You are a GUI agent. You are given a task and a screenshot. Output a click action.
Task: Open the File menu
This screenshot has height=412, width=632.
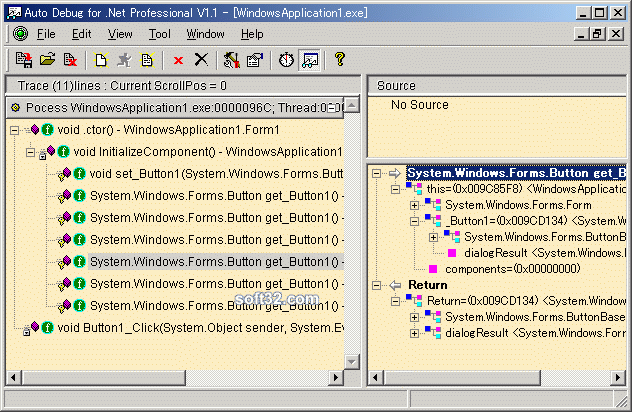click(46, 34)
